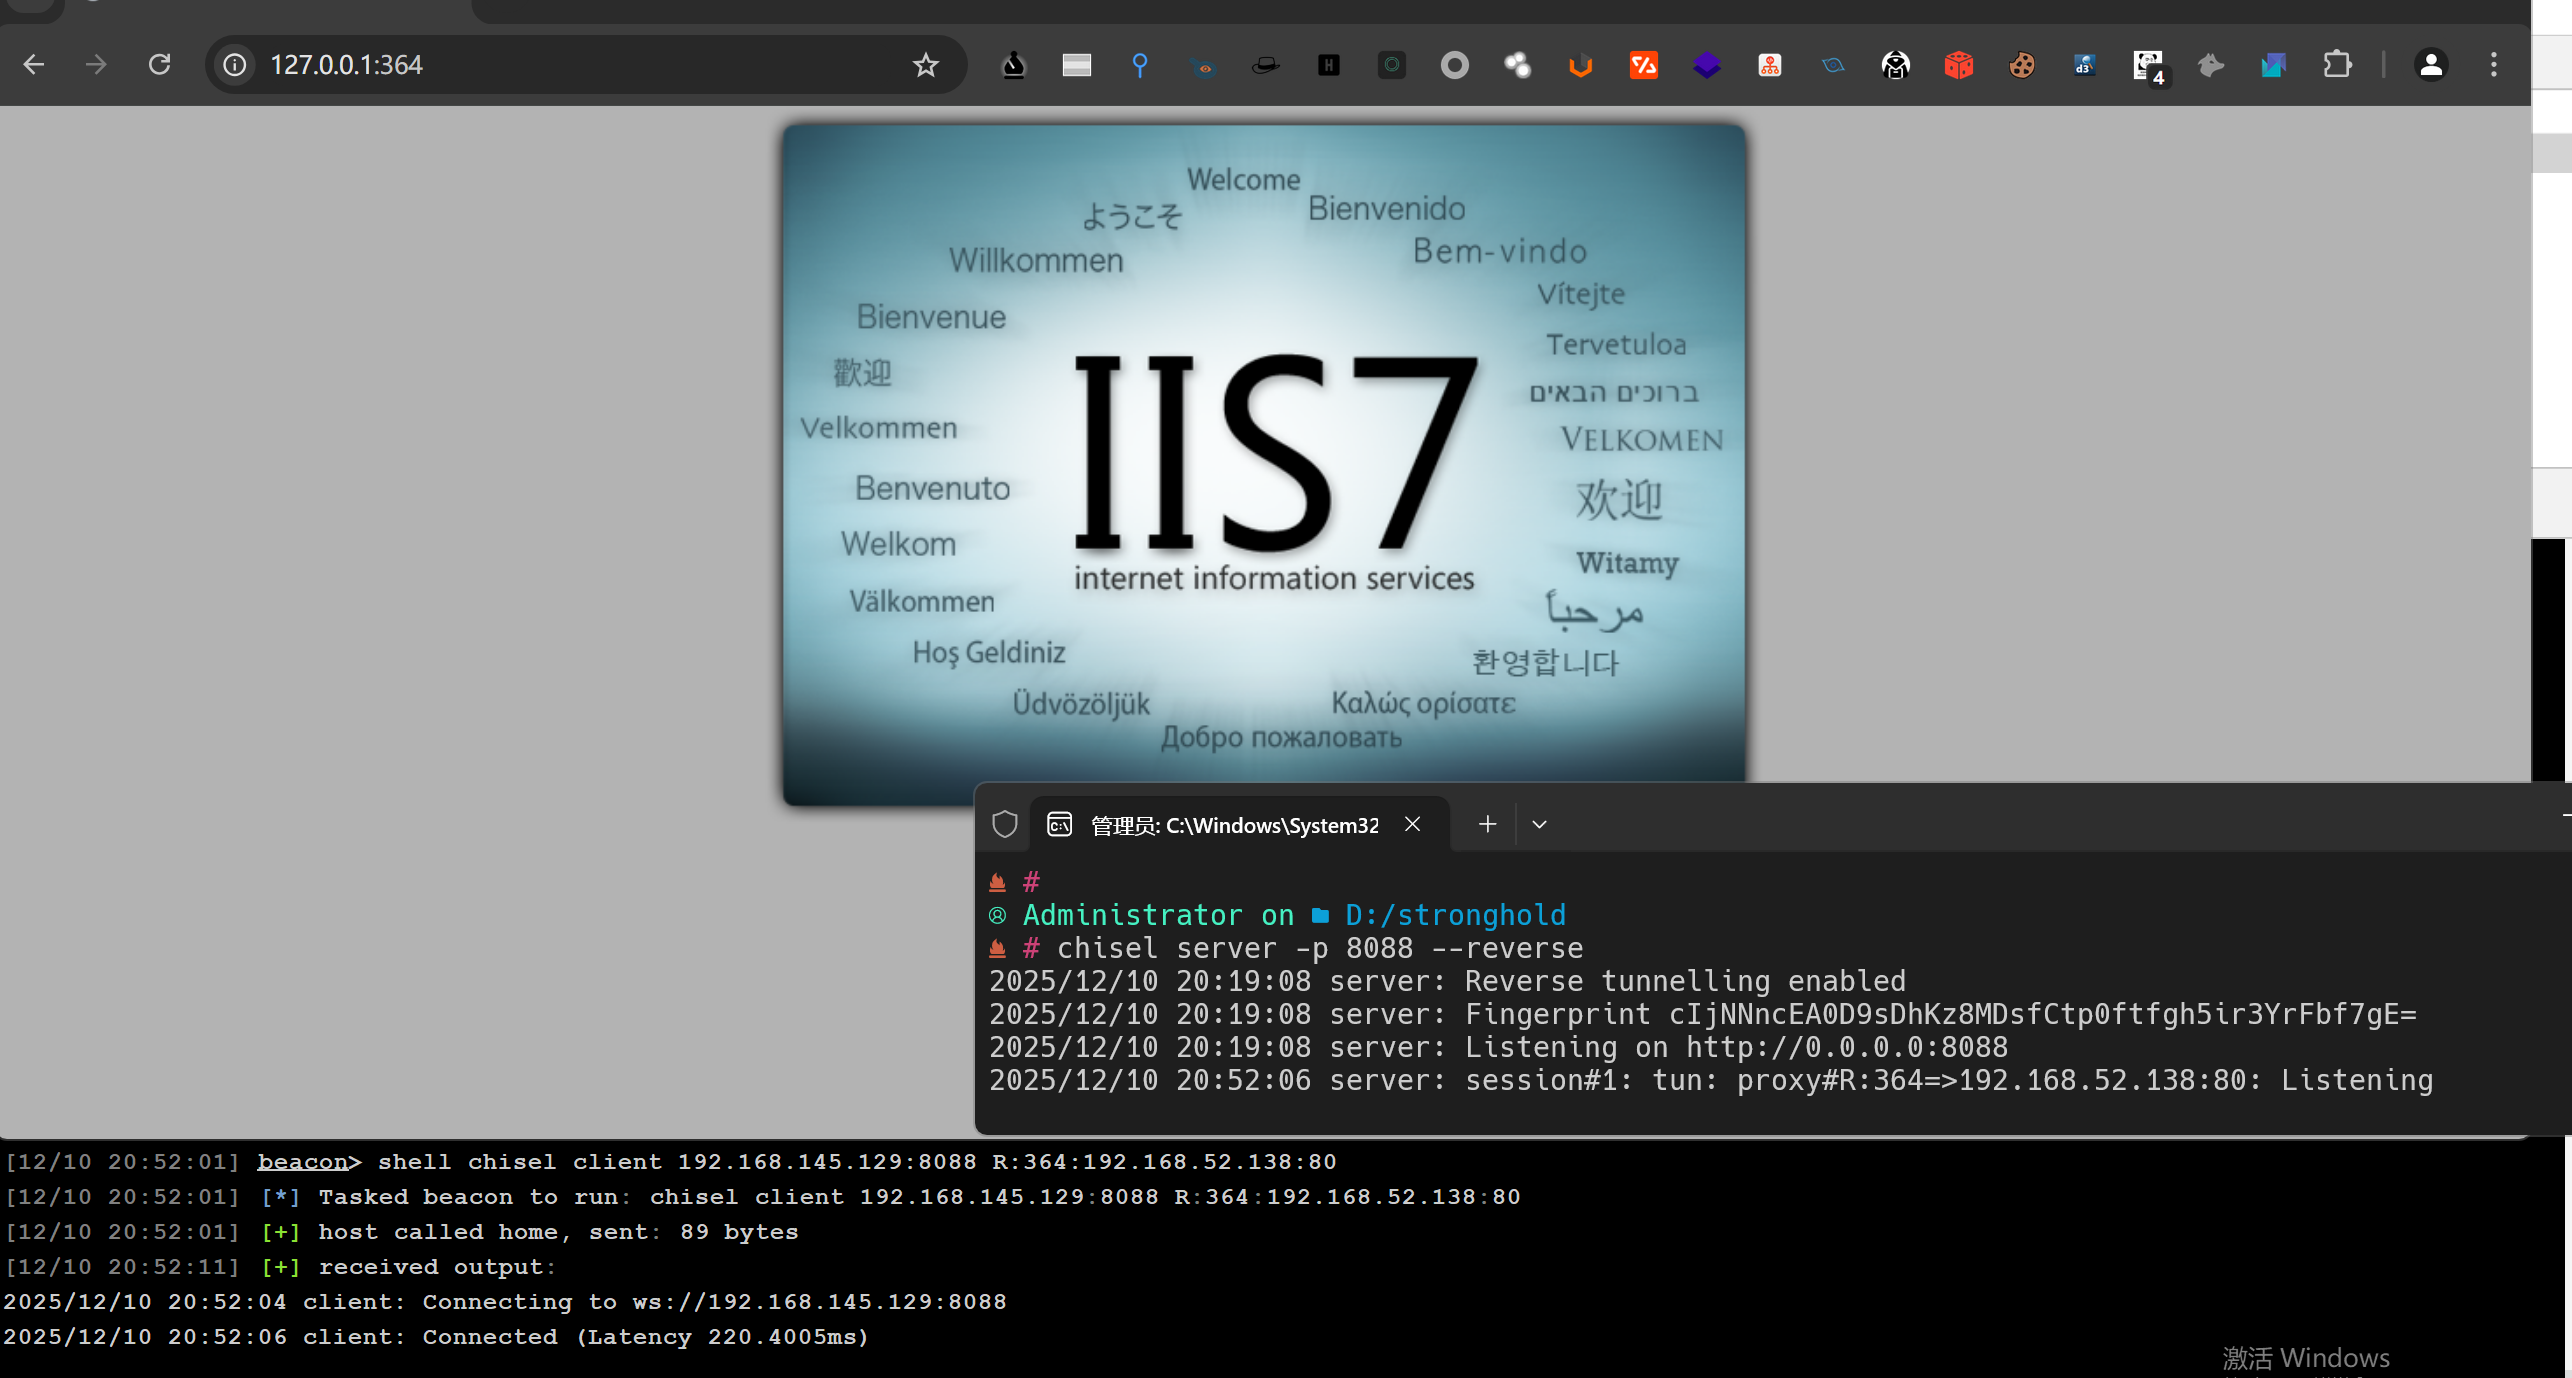The height and width of the screenshot is (1378, 2572).
Task: Reload the 127.0.0.1:364 page
Action: tap(160, 65)
